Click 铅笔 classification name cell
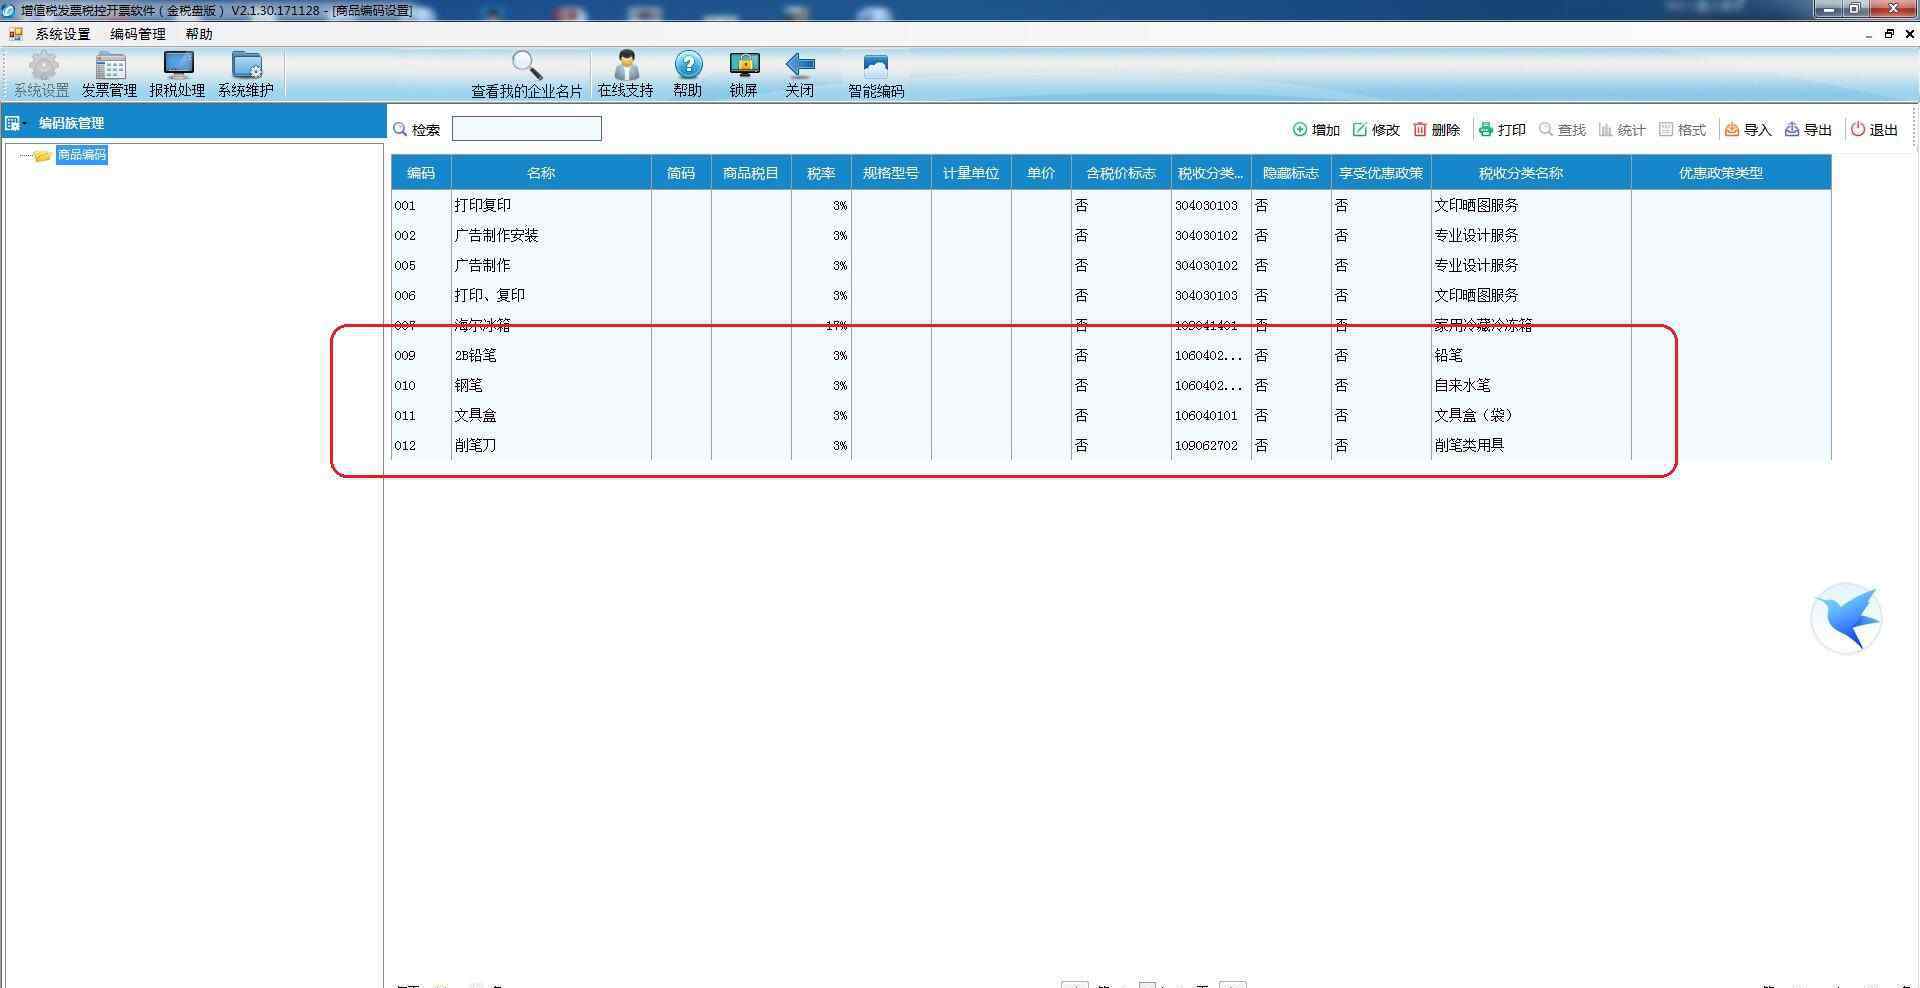 pos(1531,355)
